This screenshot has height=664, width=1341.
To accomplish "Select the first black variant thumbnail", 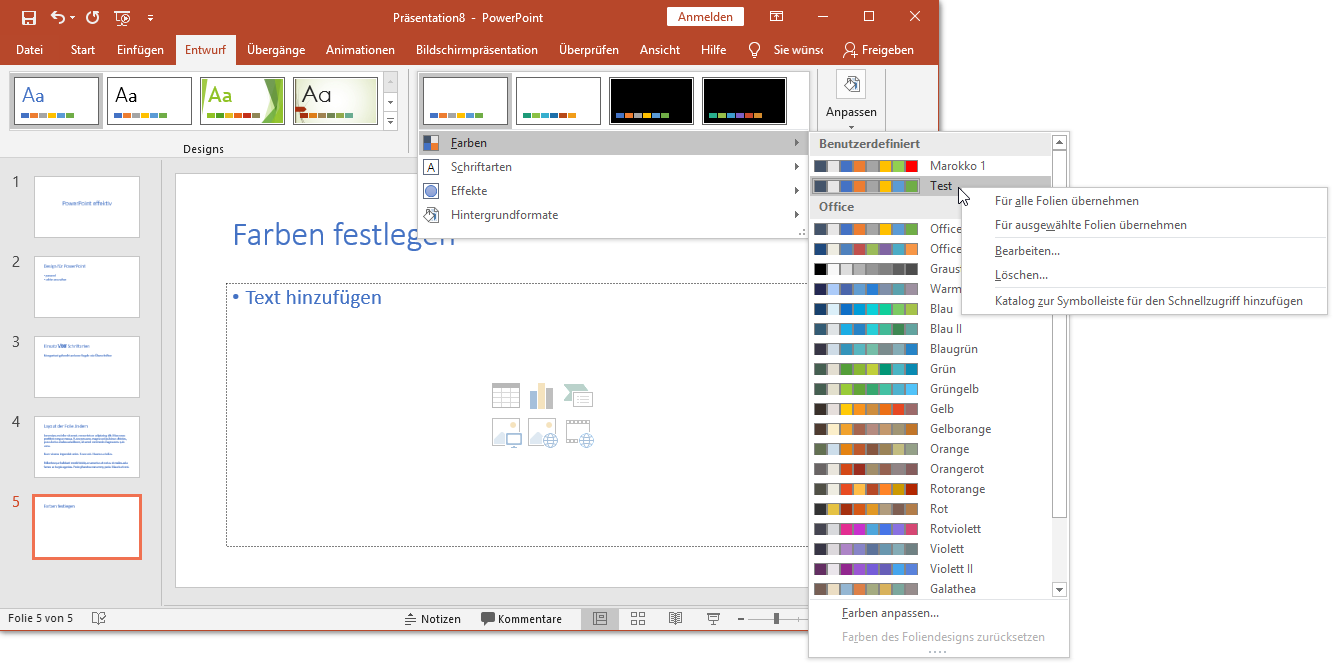I will pyautogui.click(x=651, y=101).
